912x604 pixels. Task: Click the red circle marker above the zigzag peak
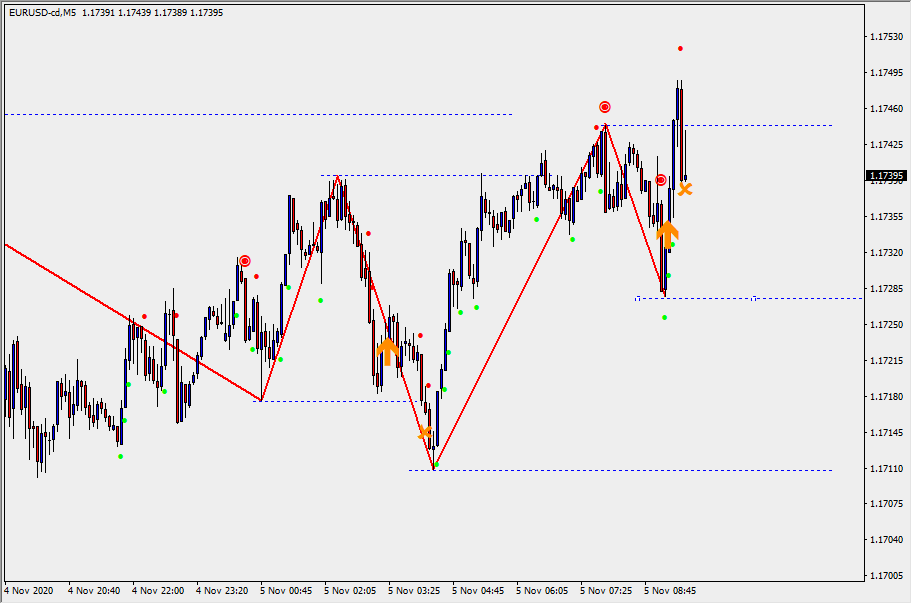point(605,107)
